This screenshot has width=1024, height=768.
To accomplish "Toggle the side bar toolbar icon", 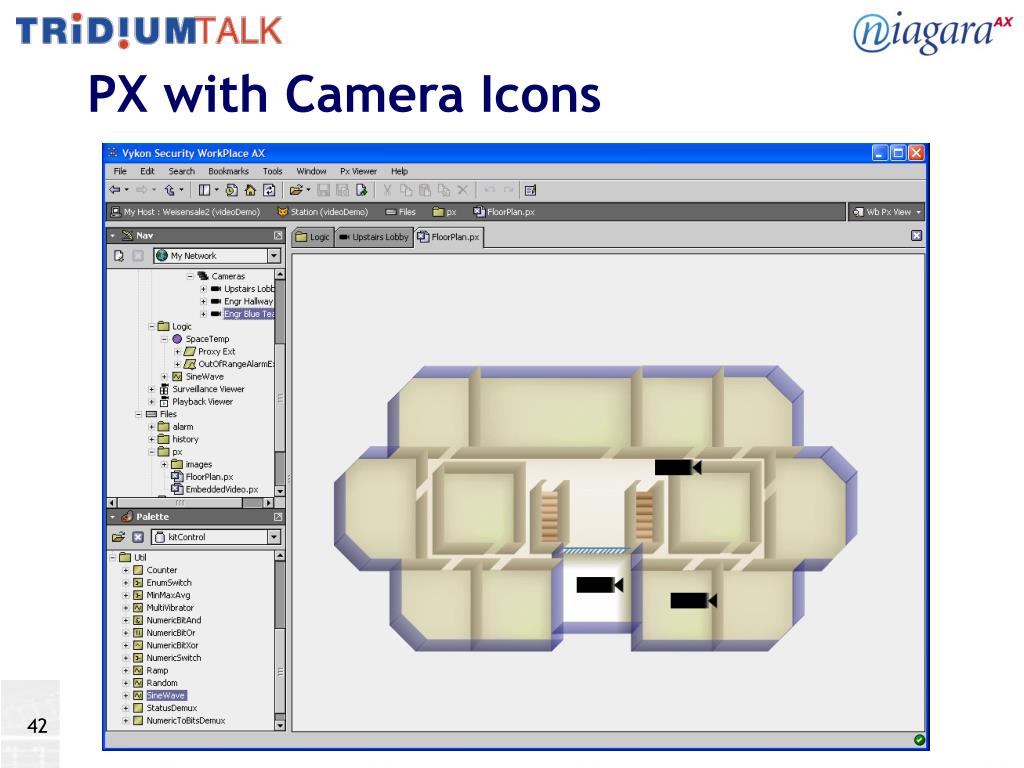I will coord(204,190).
